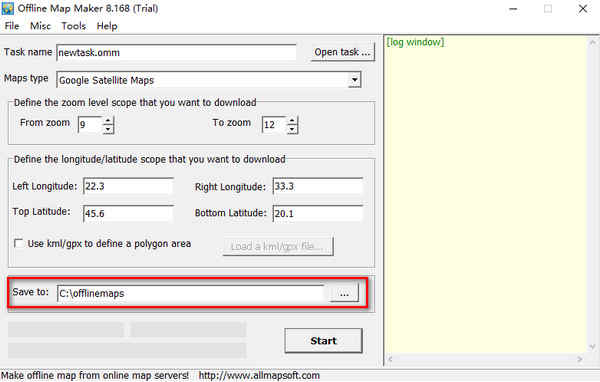Decrease the From zoom value

[108, 129]
